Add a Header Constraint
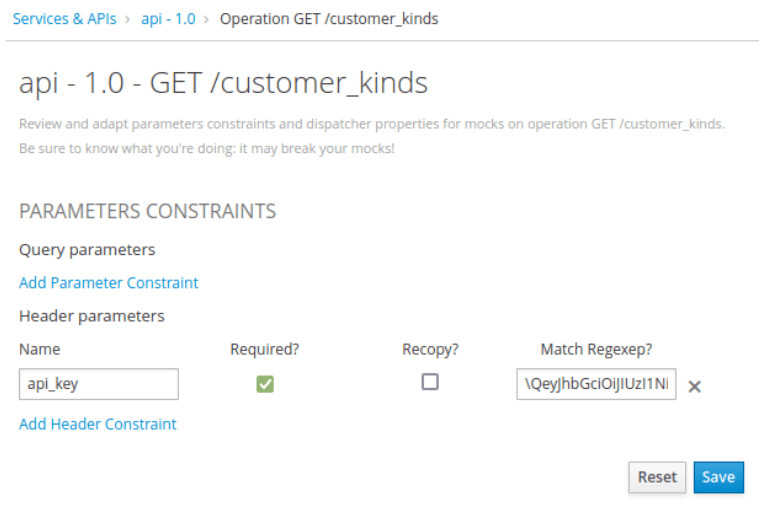The height and width of the screenshot is (511, 771). (98, 424)
